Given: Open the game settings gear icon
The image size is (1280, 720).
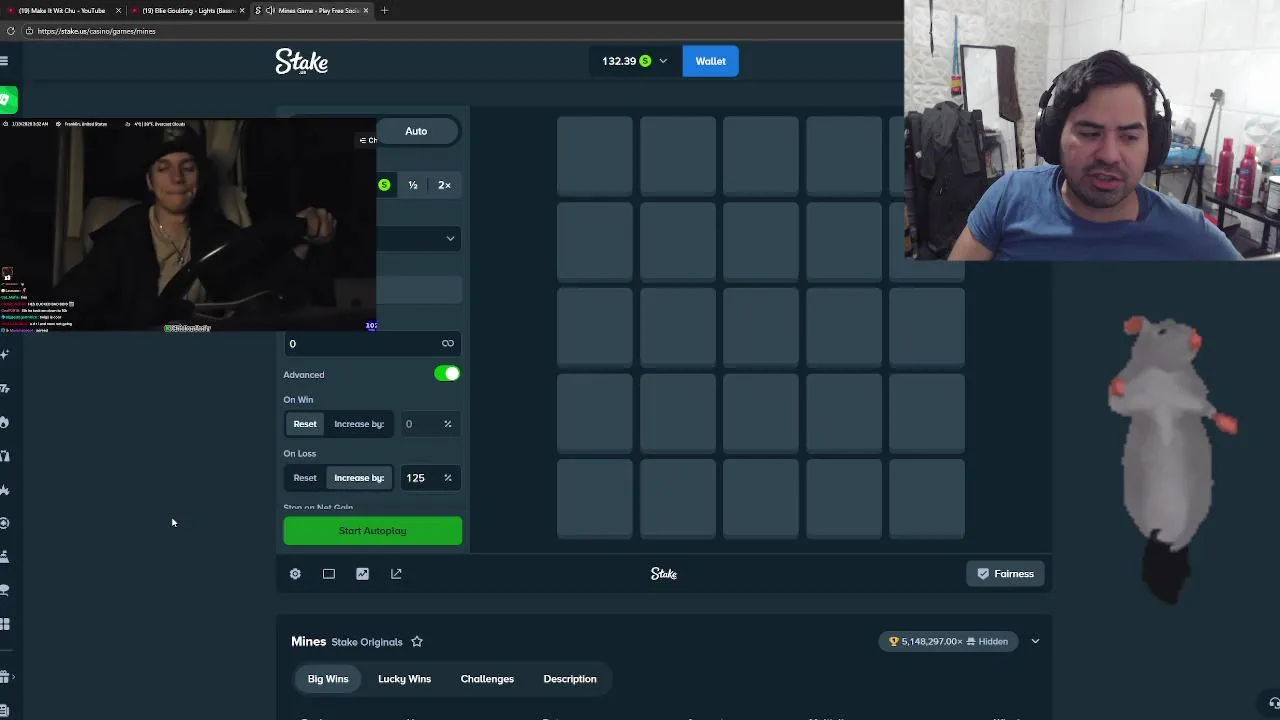Looking at the screenshot, I should [295, 574].
